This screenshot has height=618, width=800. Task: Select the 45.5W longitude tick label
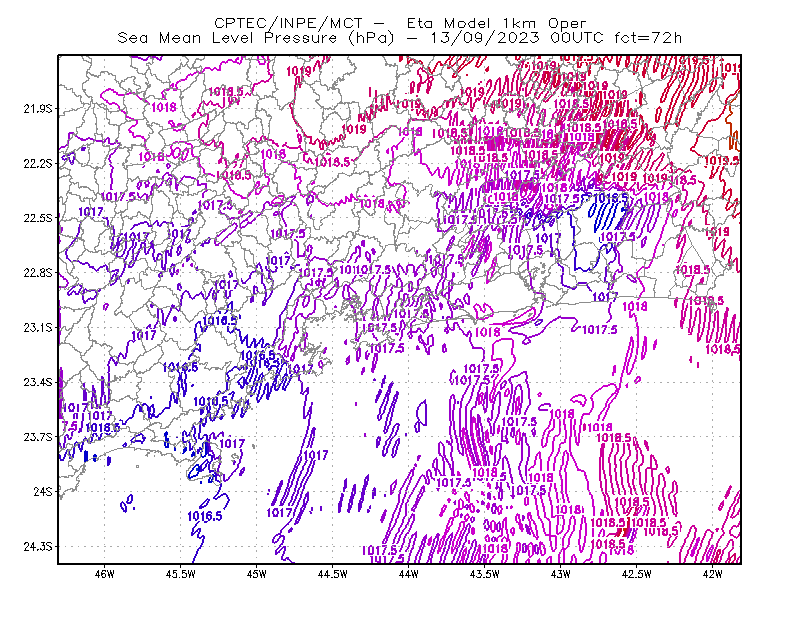pyautogui.click(x=181, y=574)
